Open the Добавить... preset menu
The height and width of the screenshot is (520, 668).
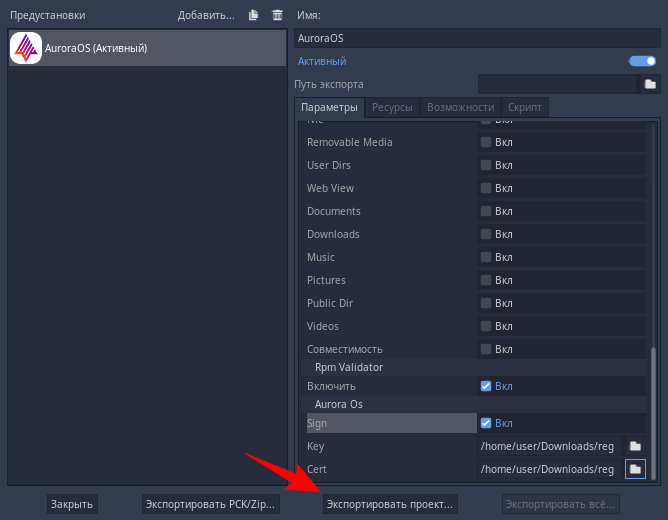tap(206, 15)
